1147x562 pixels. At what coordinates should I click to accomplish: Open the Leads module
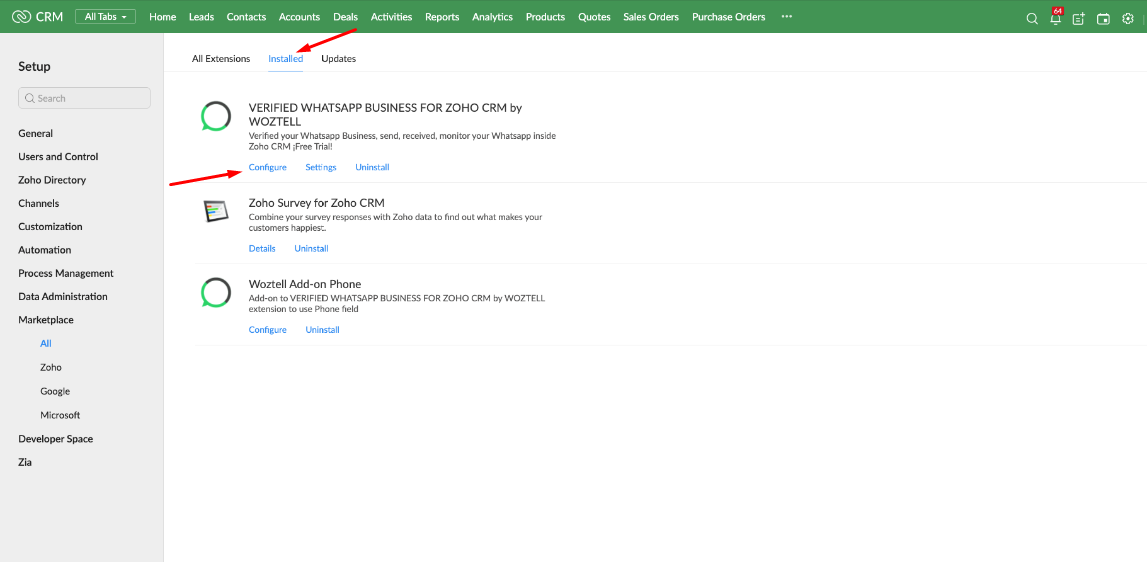coord(201,17)
